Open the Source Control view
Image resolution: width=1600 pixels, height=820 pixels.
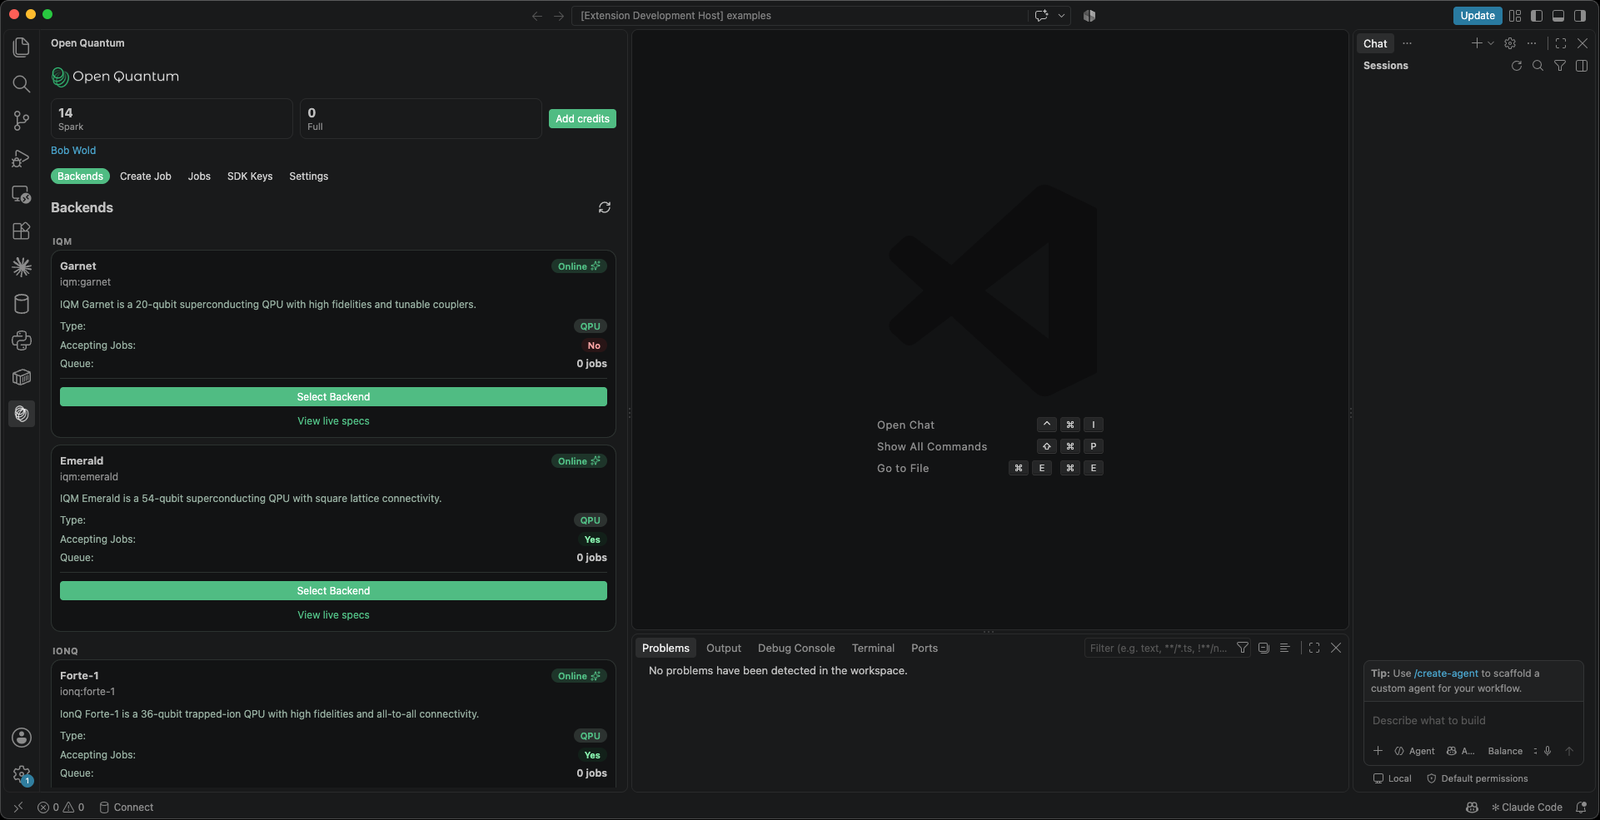click(x=21, y=121)
